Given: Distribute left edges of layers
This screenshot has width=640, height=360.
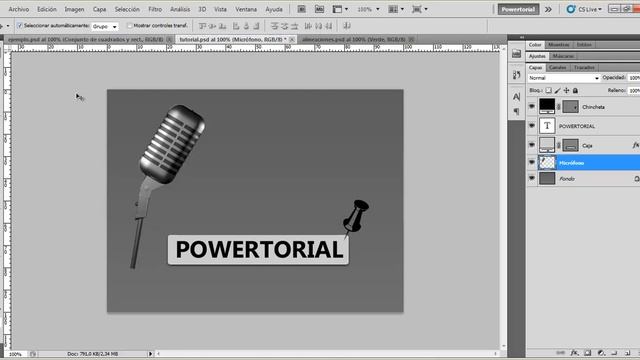Looking at the screenshot, I should 308,26.
